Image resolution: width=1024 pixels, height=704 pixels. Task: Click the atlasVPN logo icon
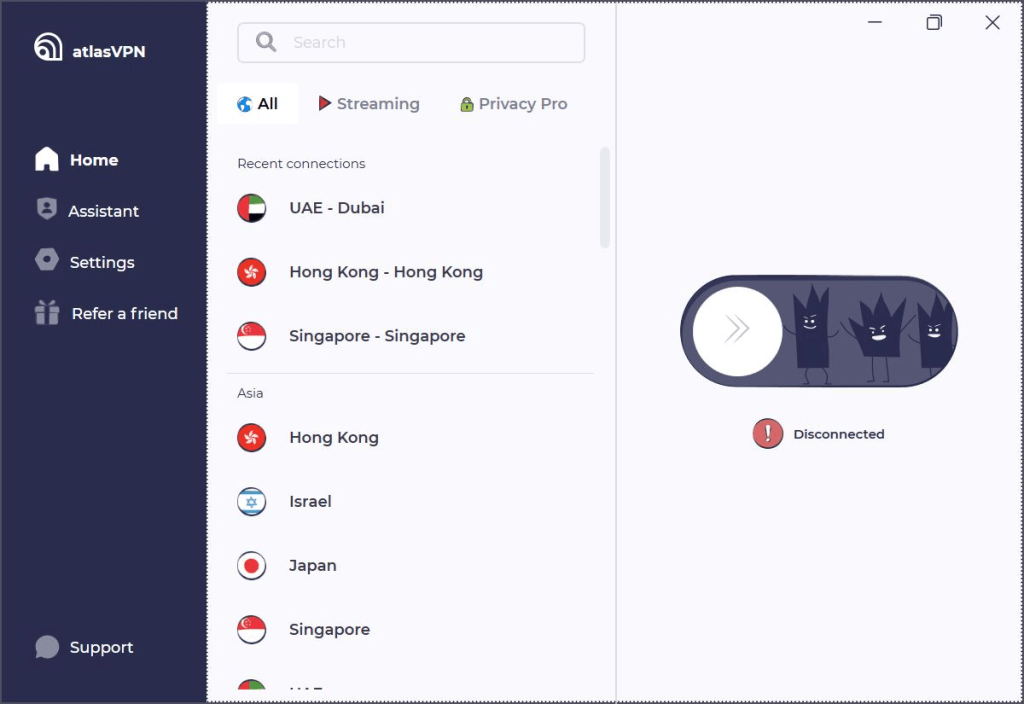[x=48, y=47]
